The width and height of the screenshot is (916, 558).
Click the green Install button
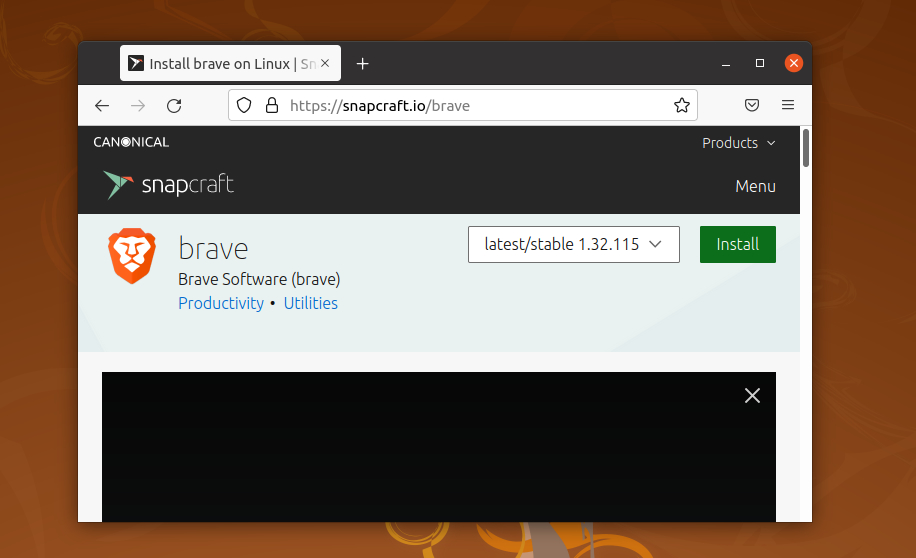coord(738,244)
